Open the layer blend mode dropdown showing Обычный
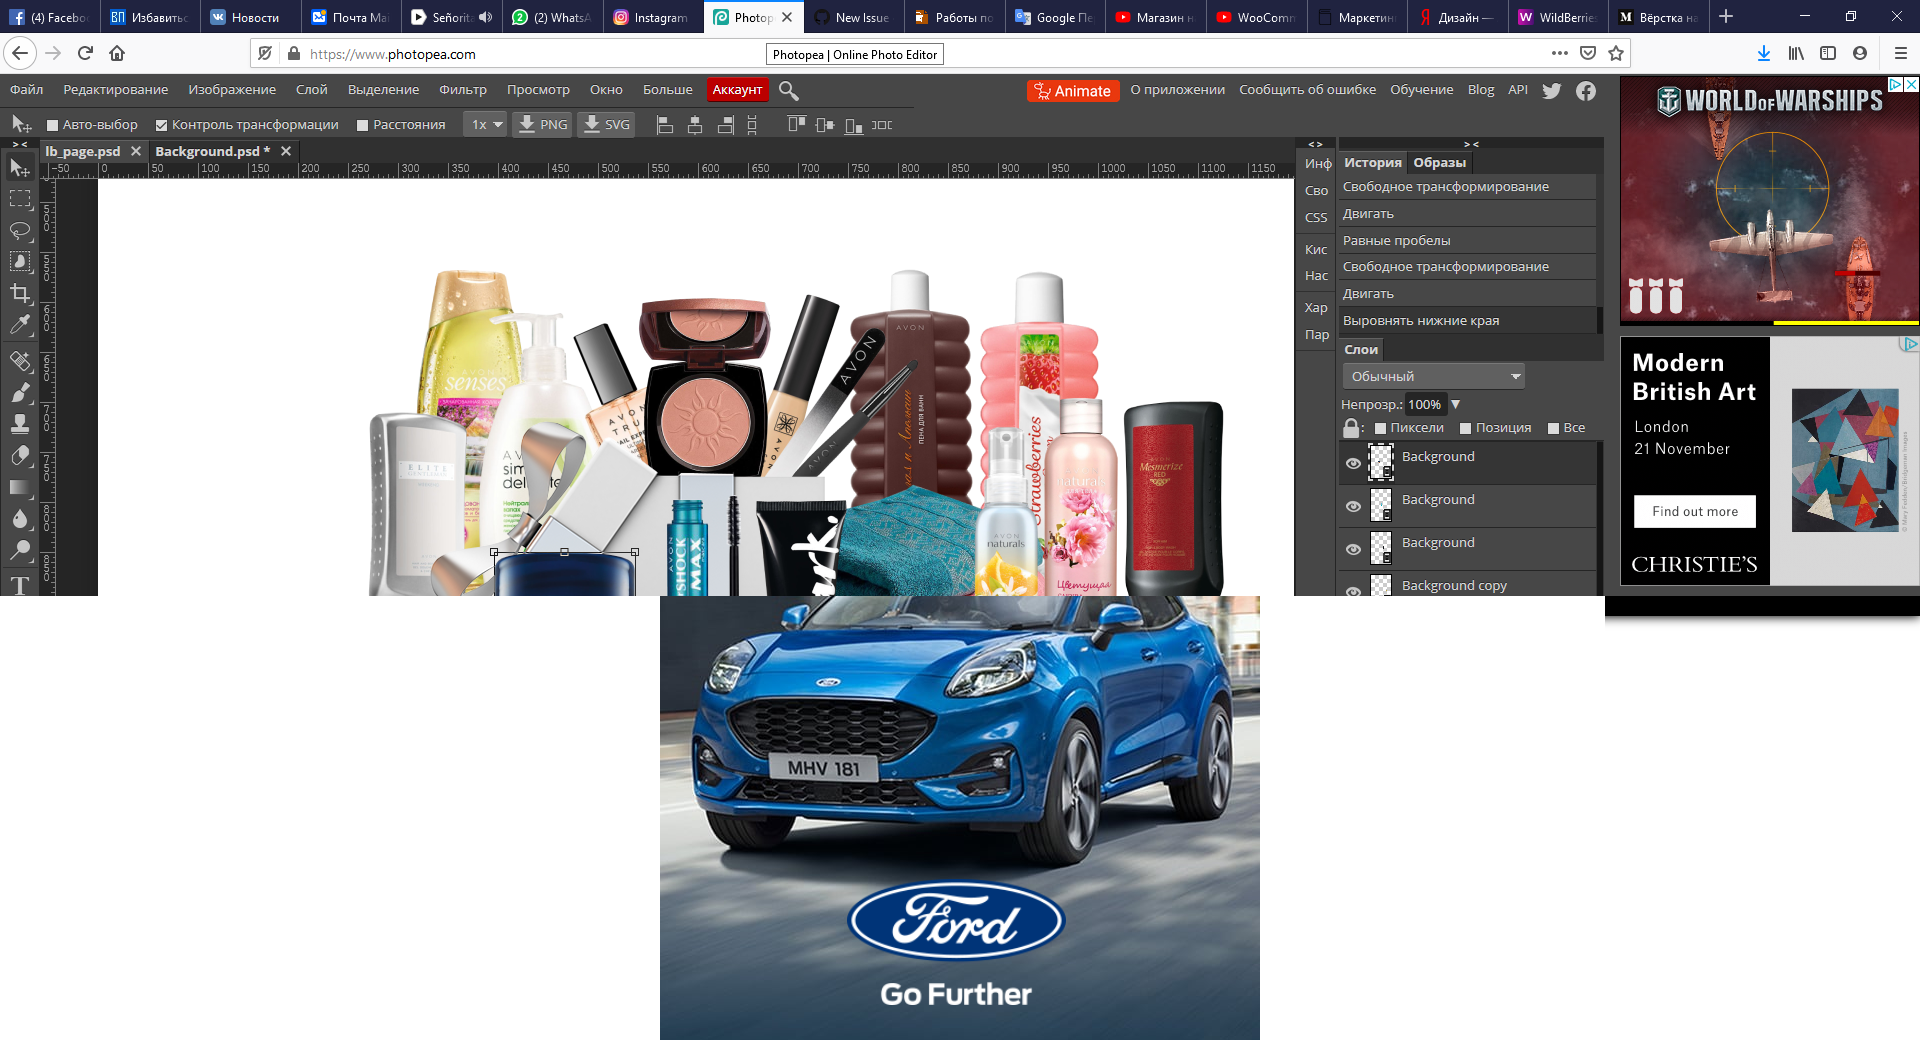This screenshot has width=1920, height=1040. 1432,376
